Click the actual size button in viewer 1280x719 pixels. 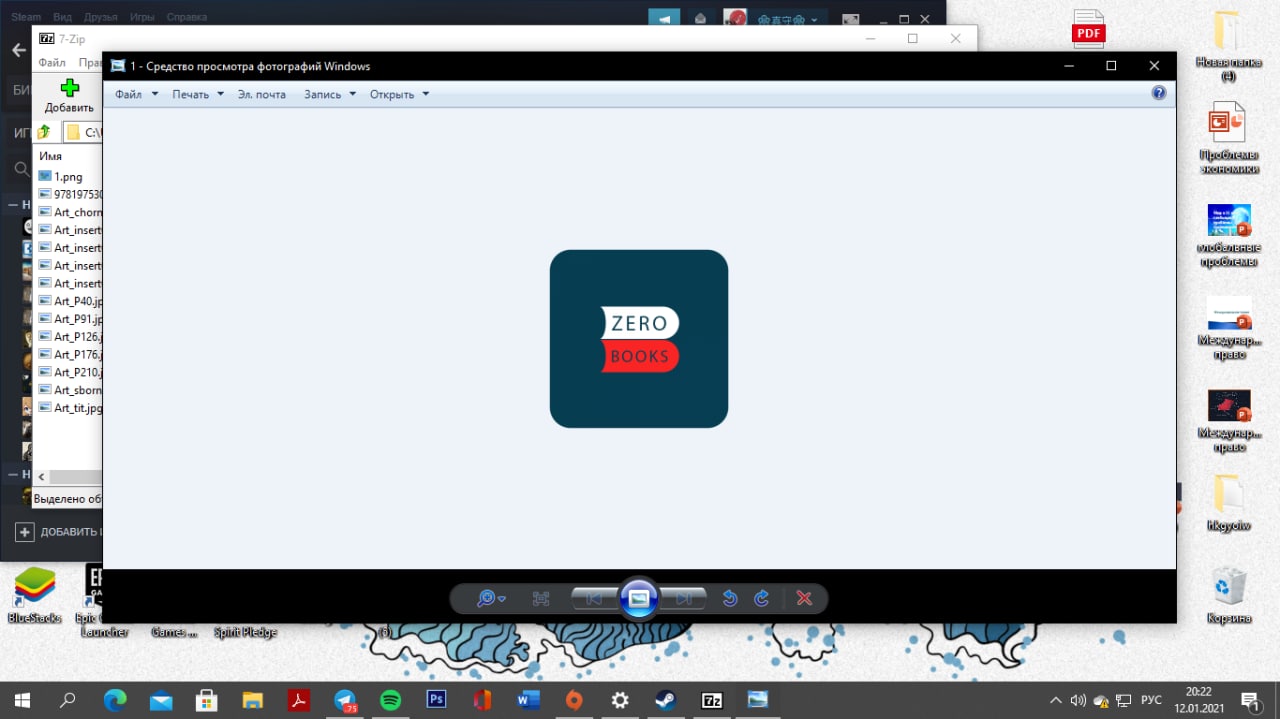[541, 599]
